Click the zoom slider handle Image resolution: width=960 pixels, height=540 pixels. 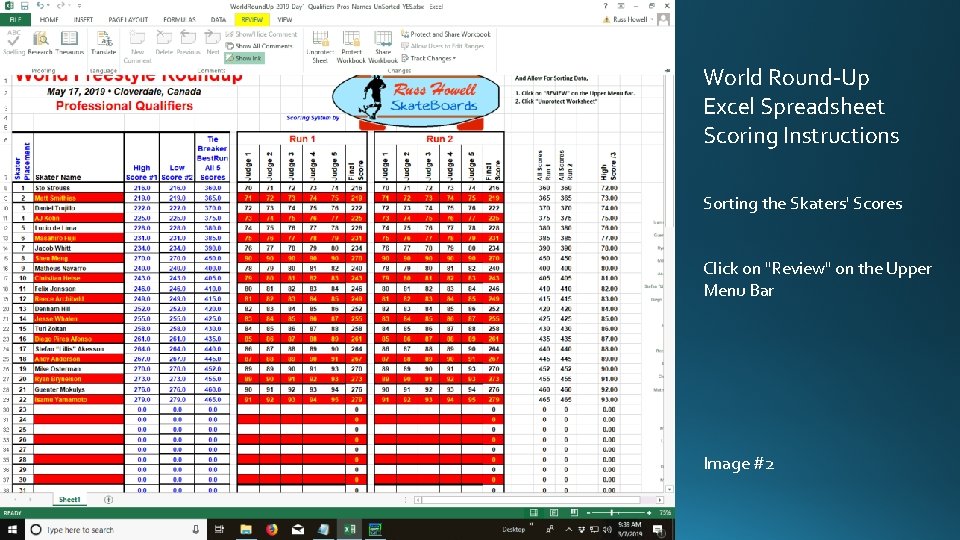point(612,512)
